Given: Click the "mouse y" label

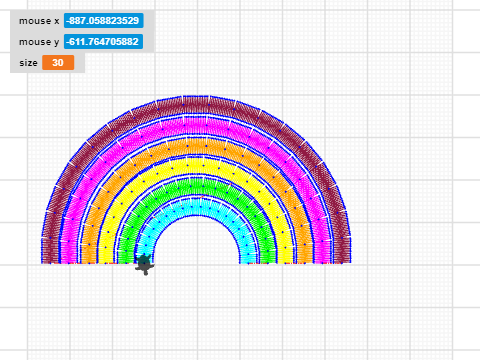Looking at the screenshot, I should coord(39,42).
